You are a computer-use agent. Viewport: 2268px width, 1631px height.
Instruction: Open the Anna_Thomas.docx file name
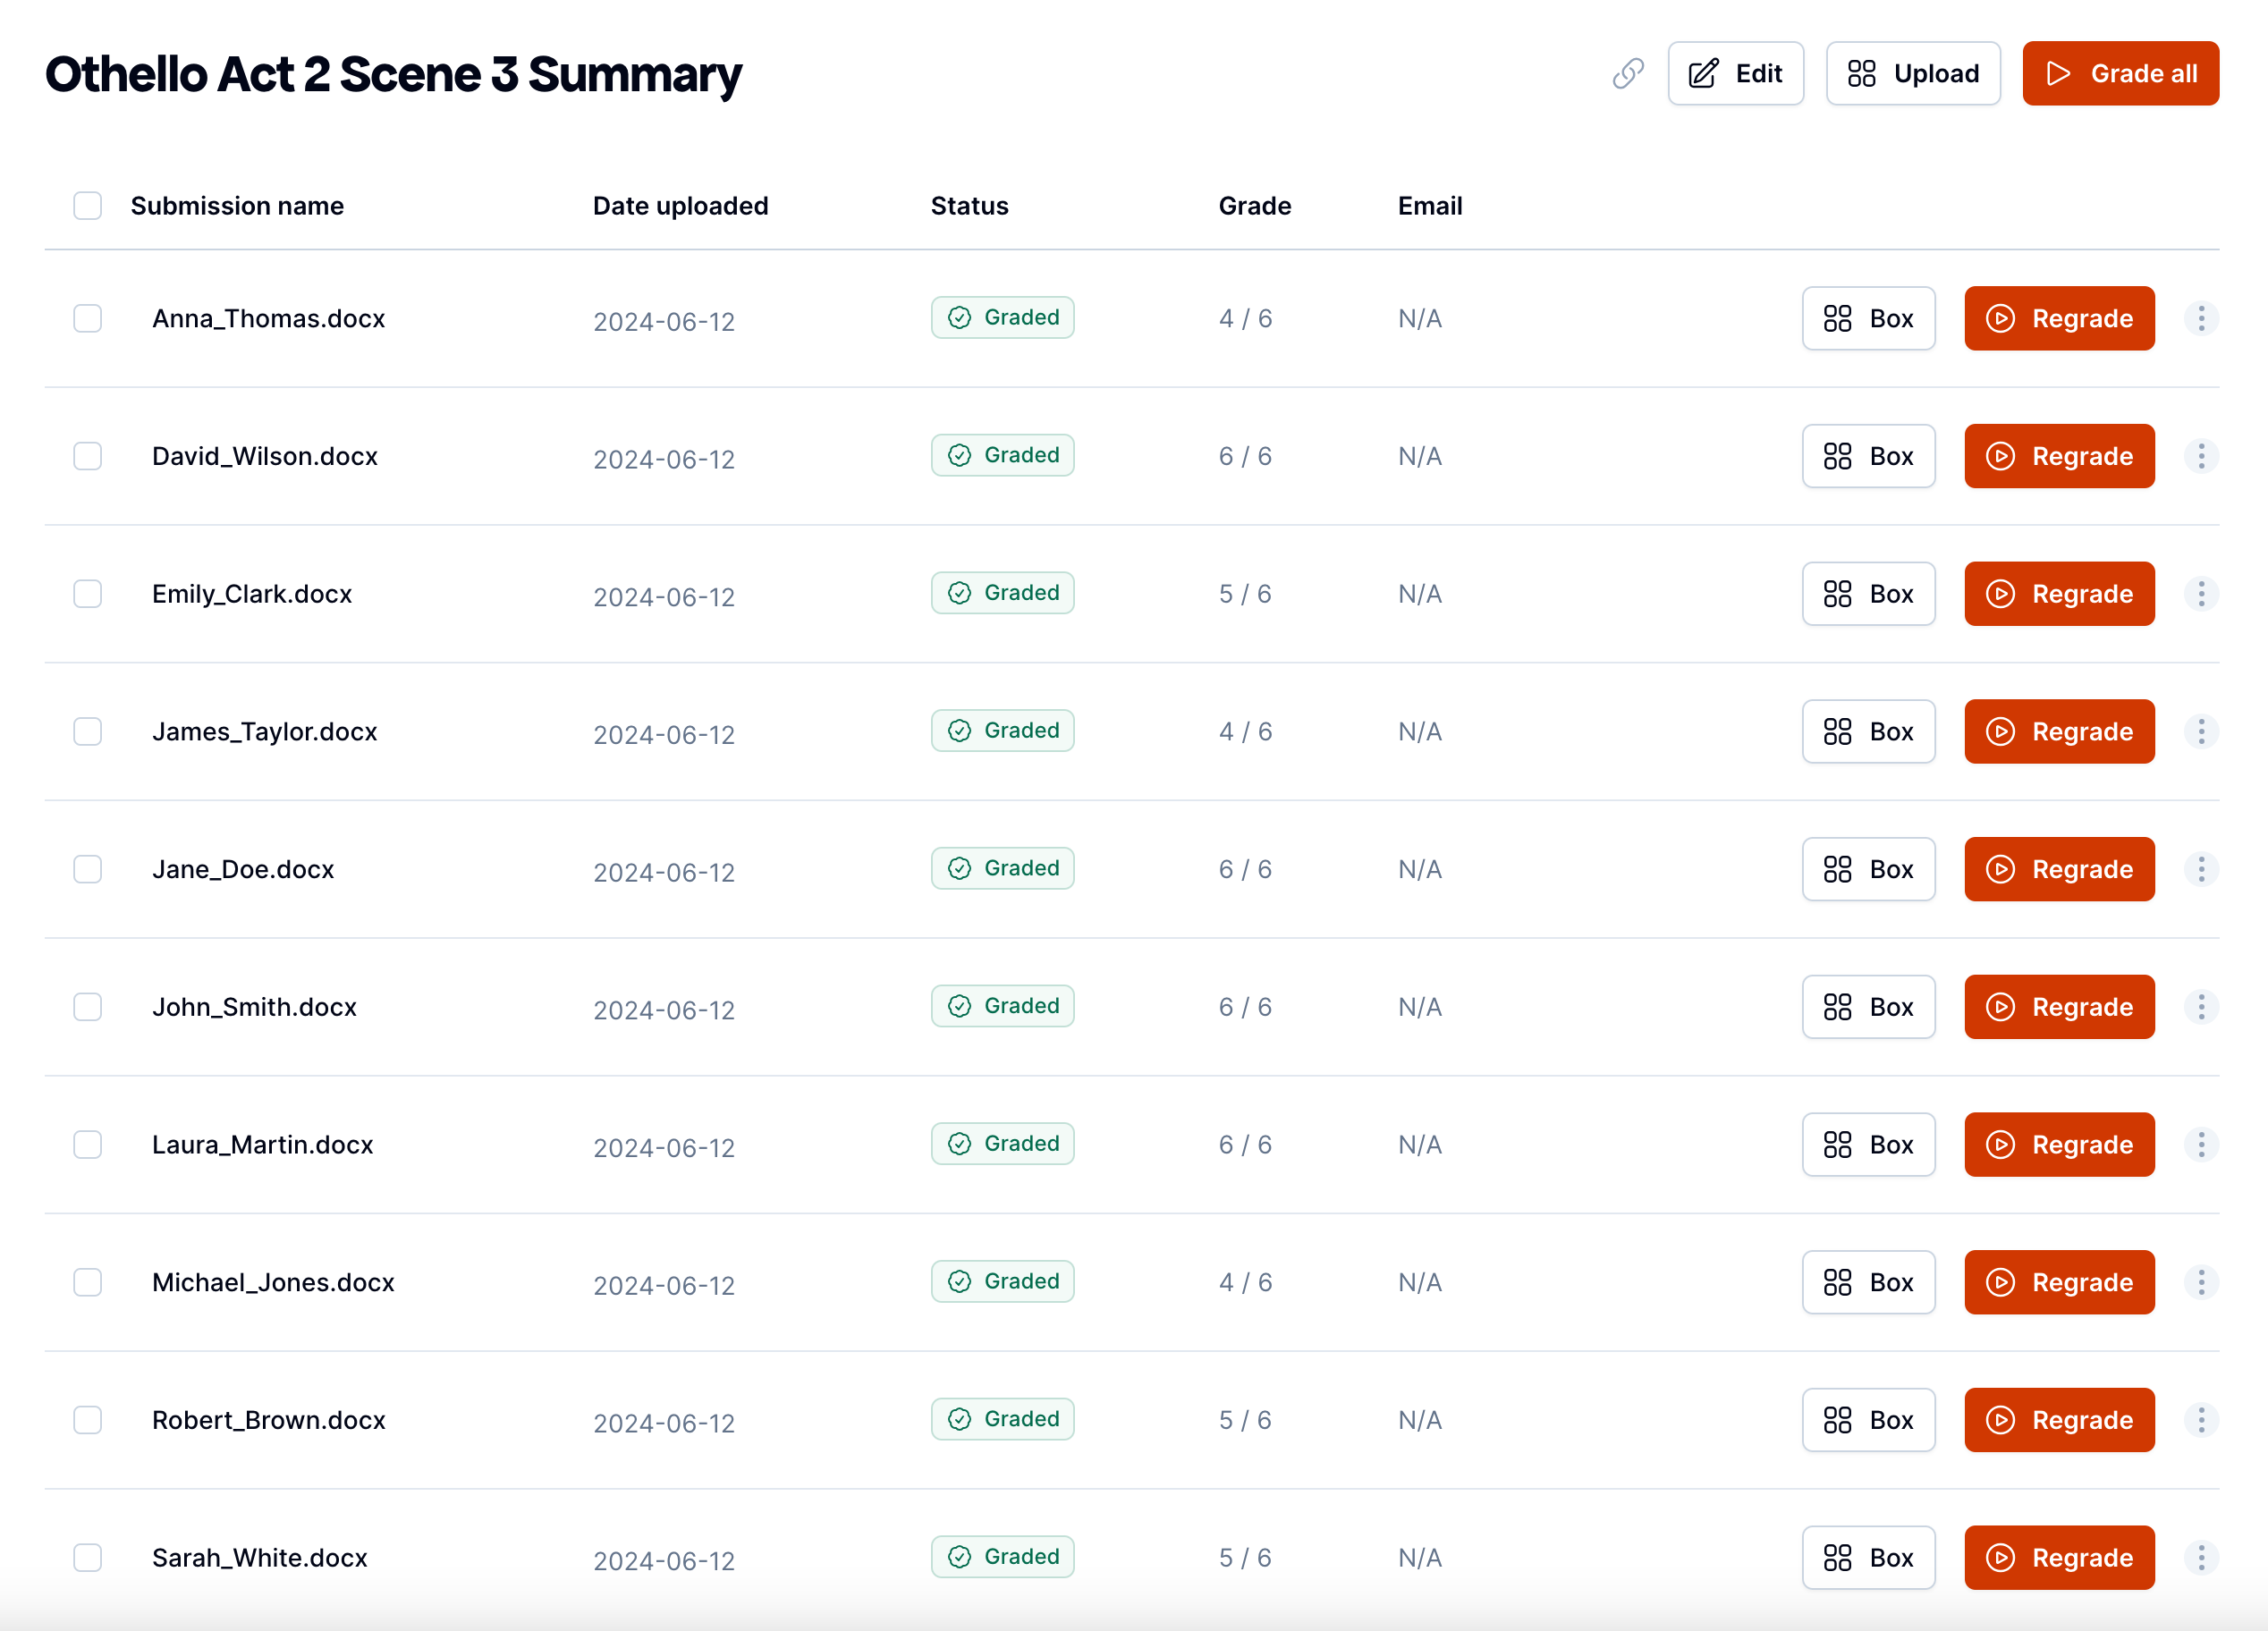(x=268, y=318)
